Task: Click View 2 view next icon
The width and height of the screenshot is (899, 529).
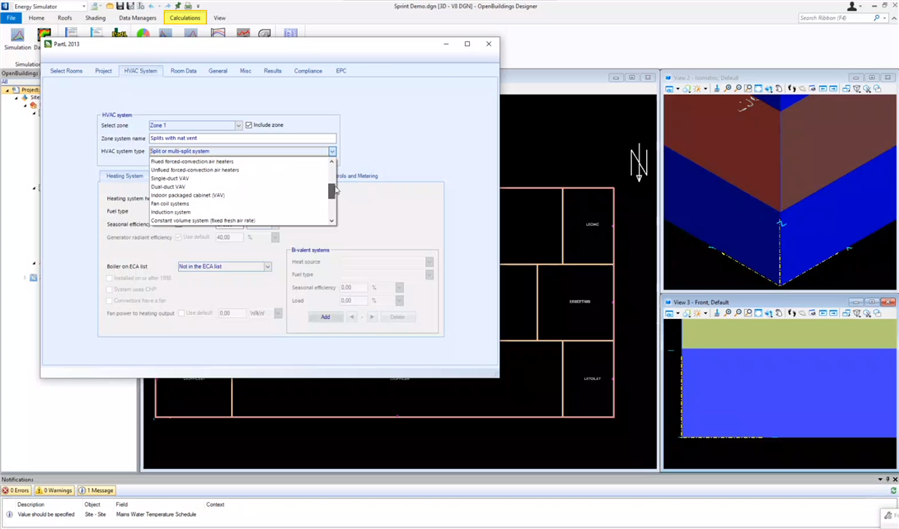Action: (833, 88)
